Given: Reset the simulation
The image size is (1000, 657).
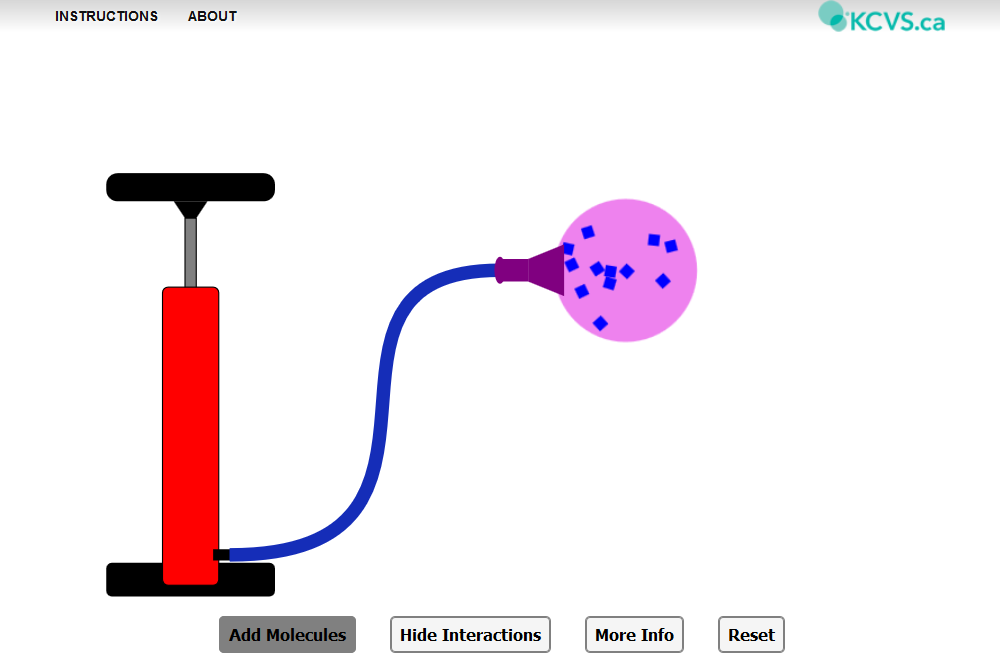Looking at the screenshot, I should (x=751, y=635).
